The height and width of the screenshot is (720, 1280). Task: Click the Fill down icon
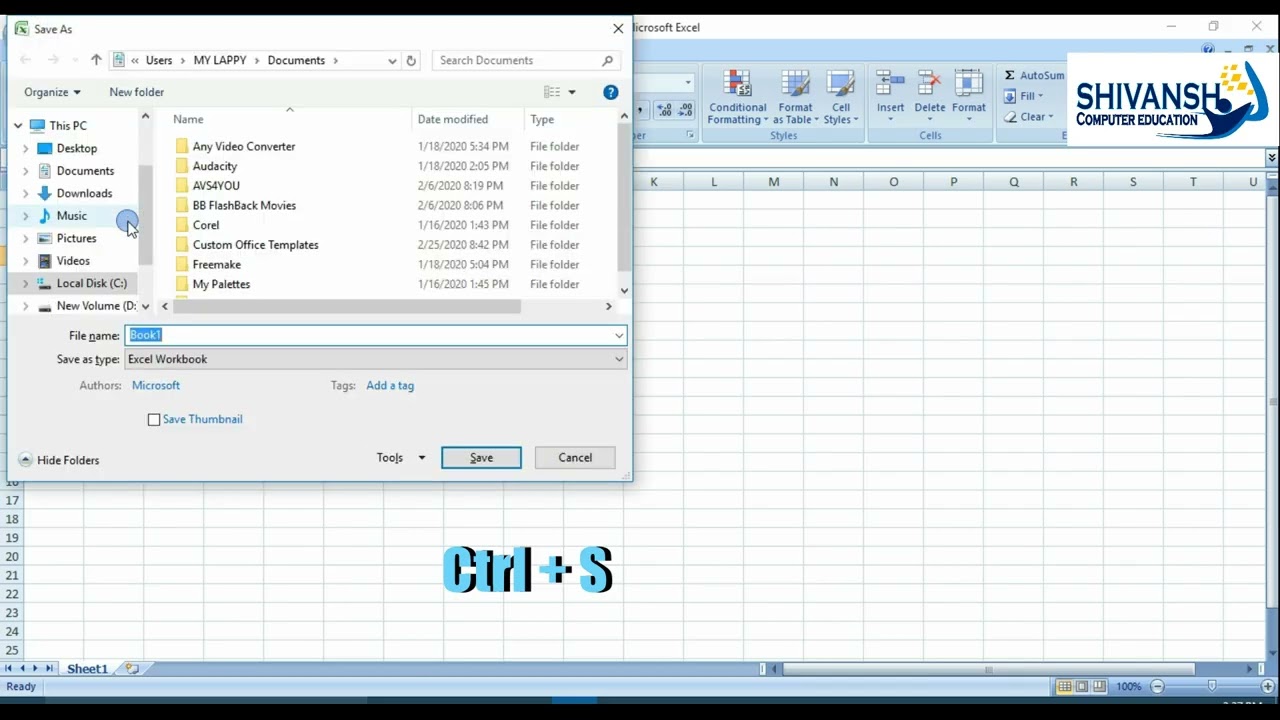point(1010,96)
